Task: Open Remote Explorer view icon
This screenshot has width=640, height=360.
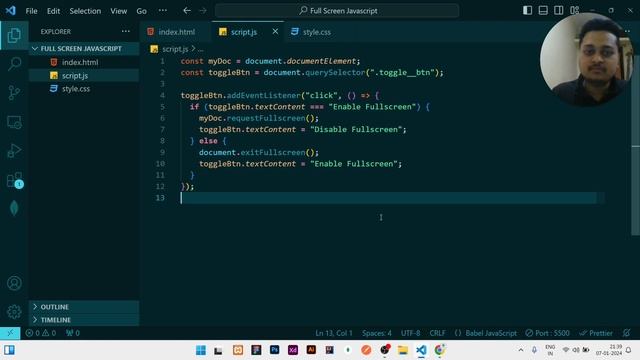Action: coord(14,122)
